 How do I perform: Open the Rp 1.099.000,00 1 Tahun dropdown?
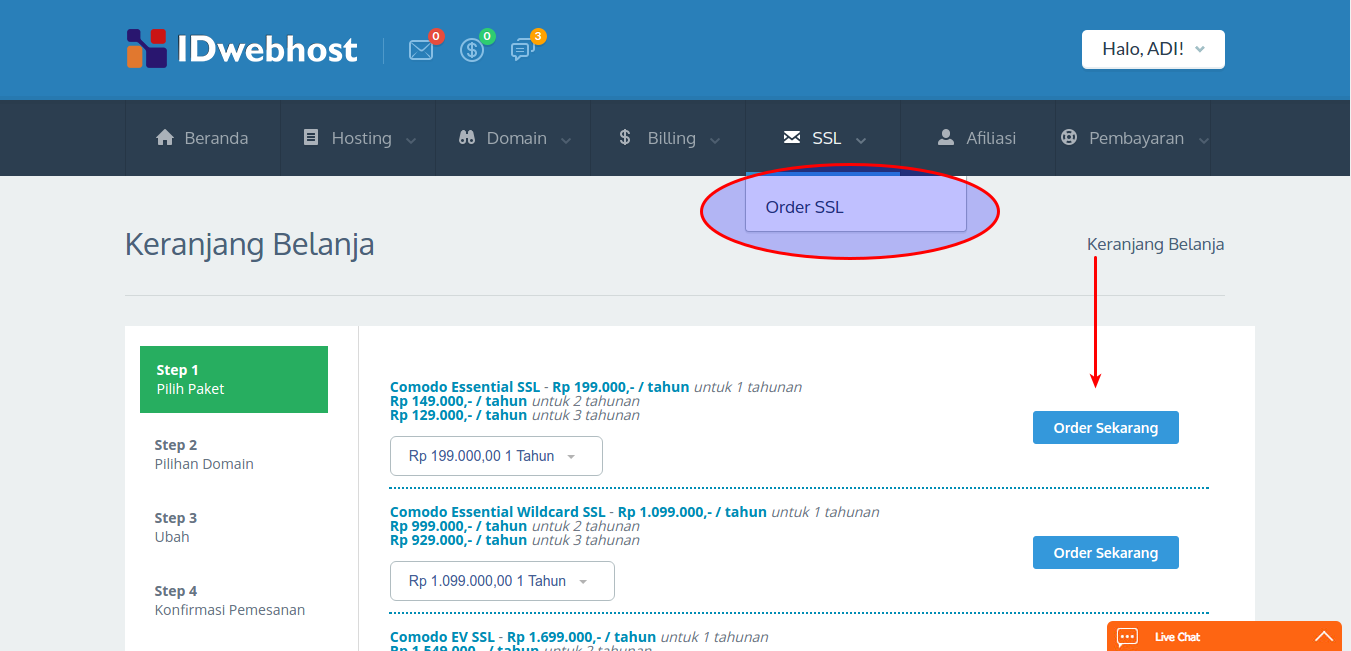click(502, 581)
